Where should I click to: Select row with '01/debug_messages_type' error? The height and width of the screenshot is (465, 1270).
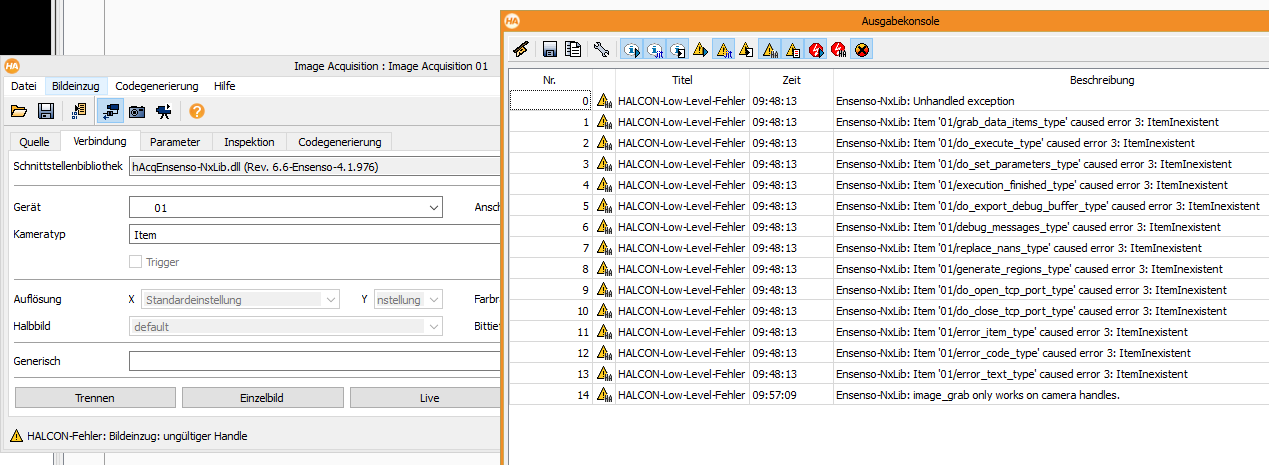888,227
